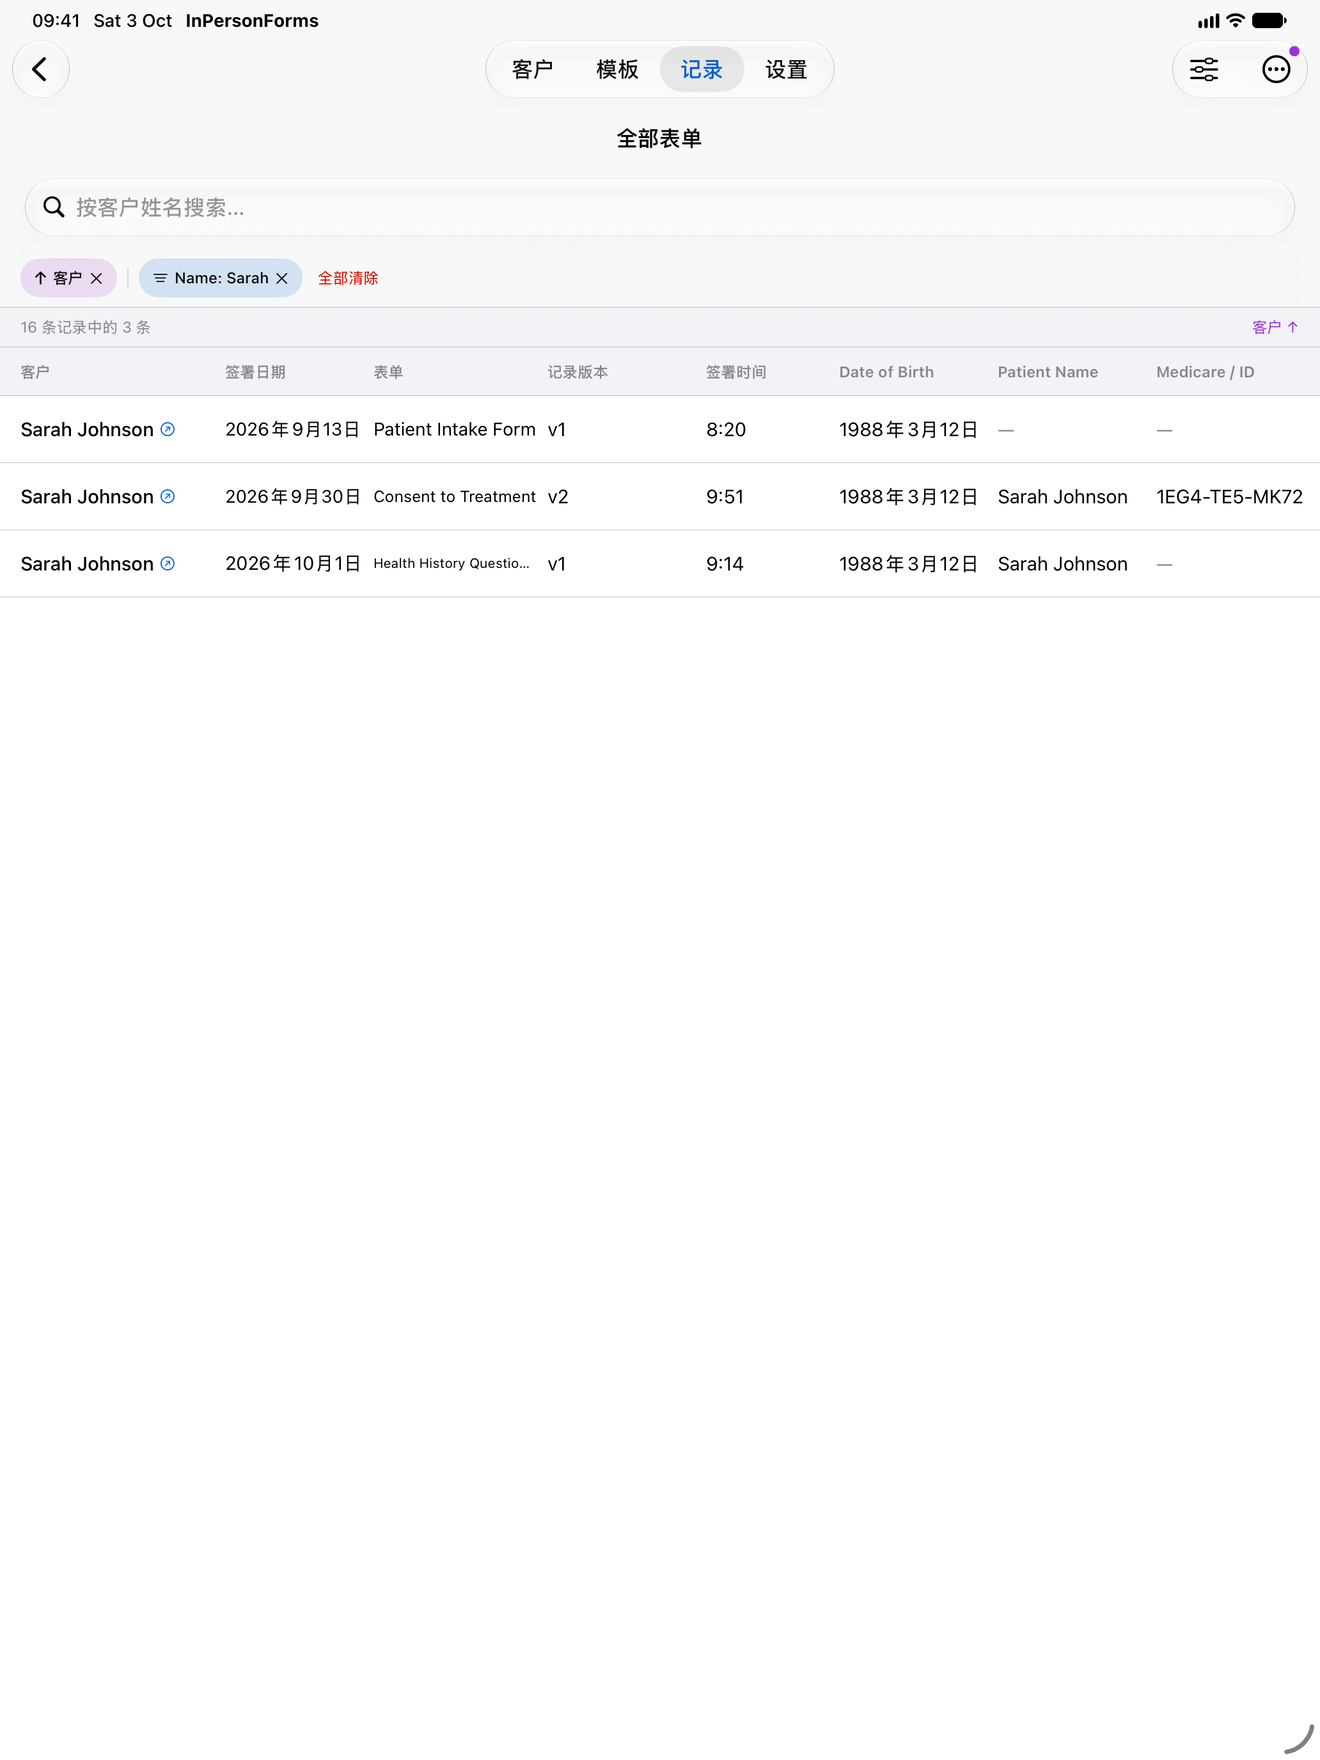Sort by the 签署日期 column header

(255, 372)
